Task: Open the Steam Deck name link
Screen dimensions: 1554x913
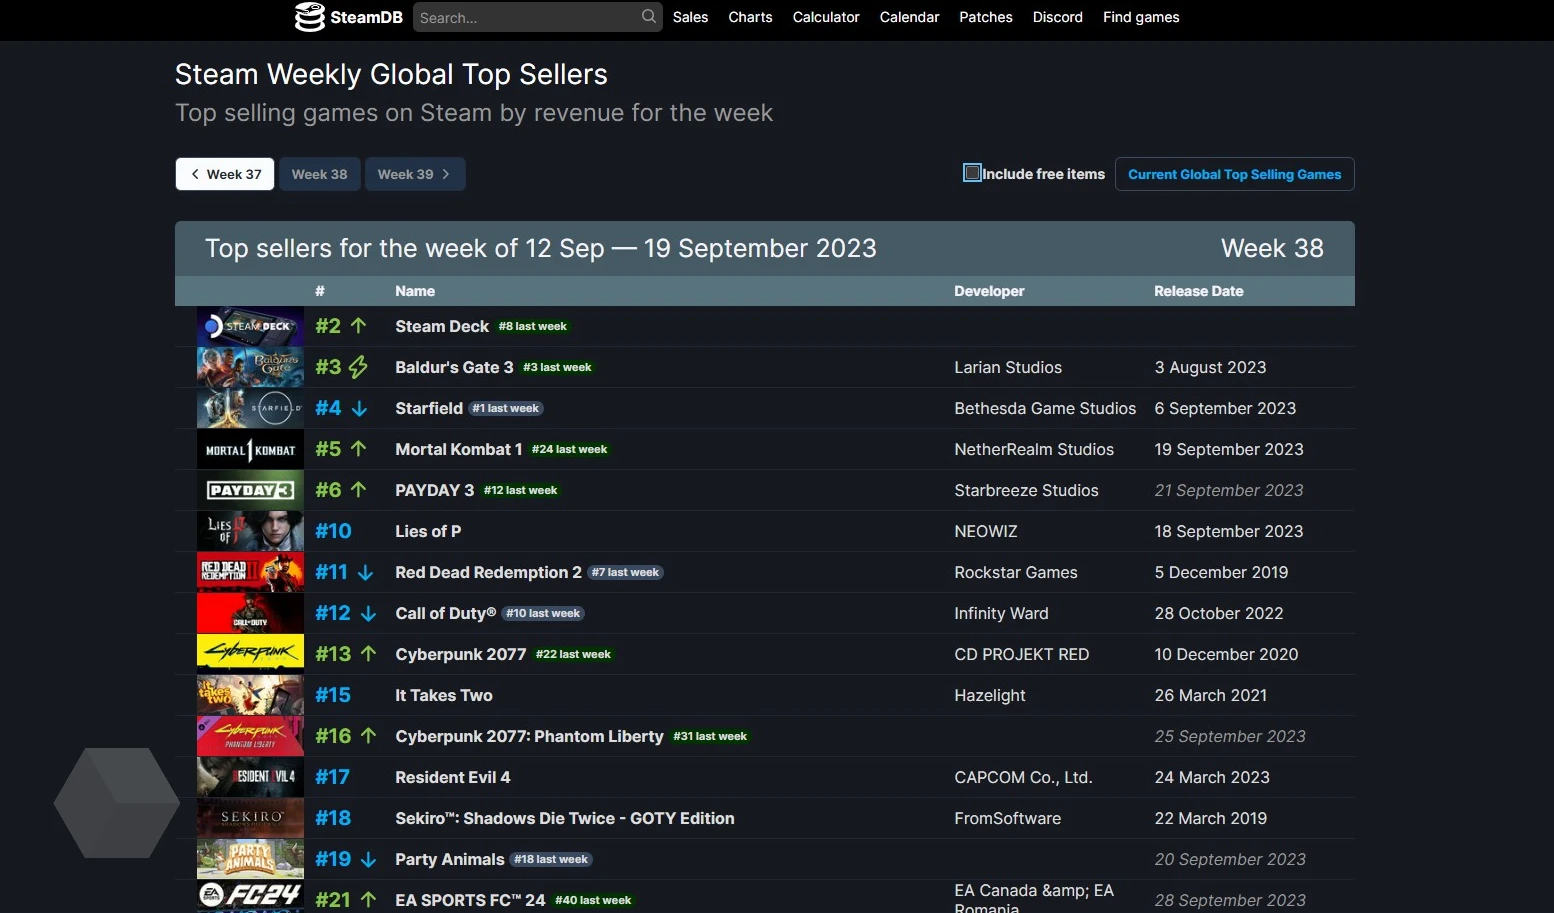Action: pyautogui.click(x=442, y=326)
